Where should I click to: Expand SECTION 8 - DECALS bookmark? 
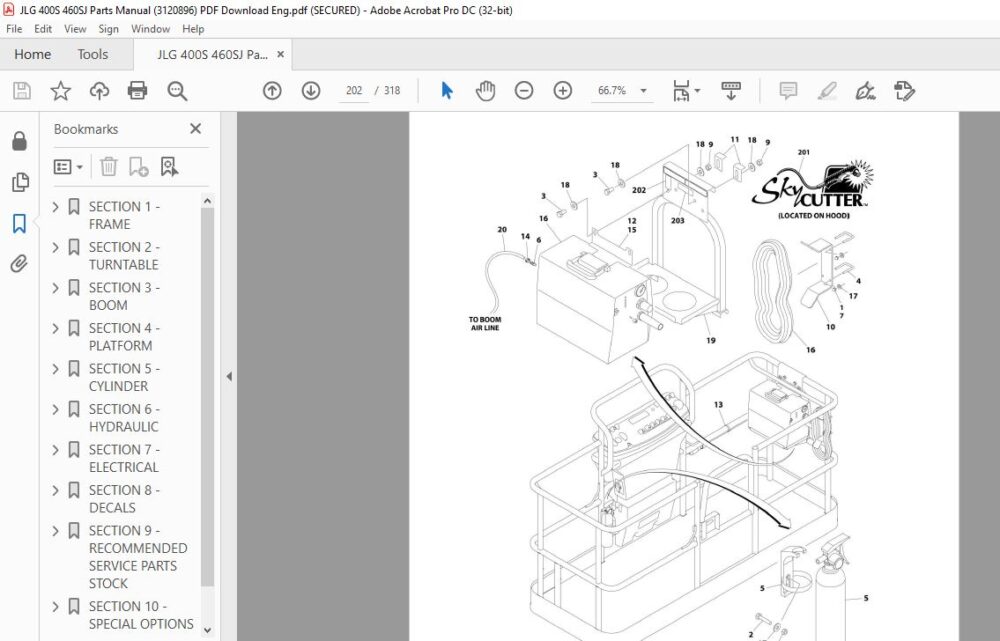click(55, 490)
